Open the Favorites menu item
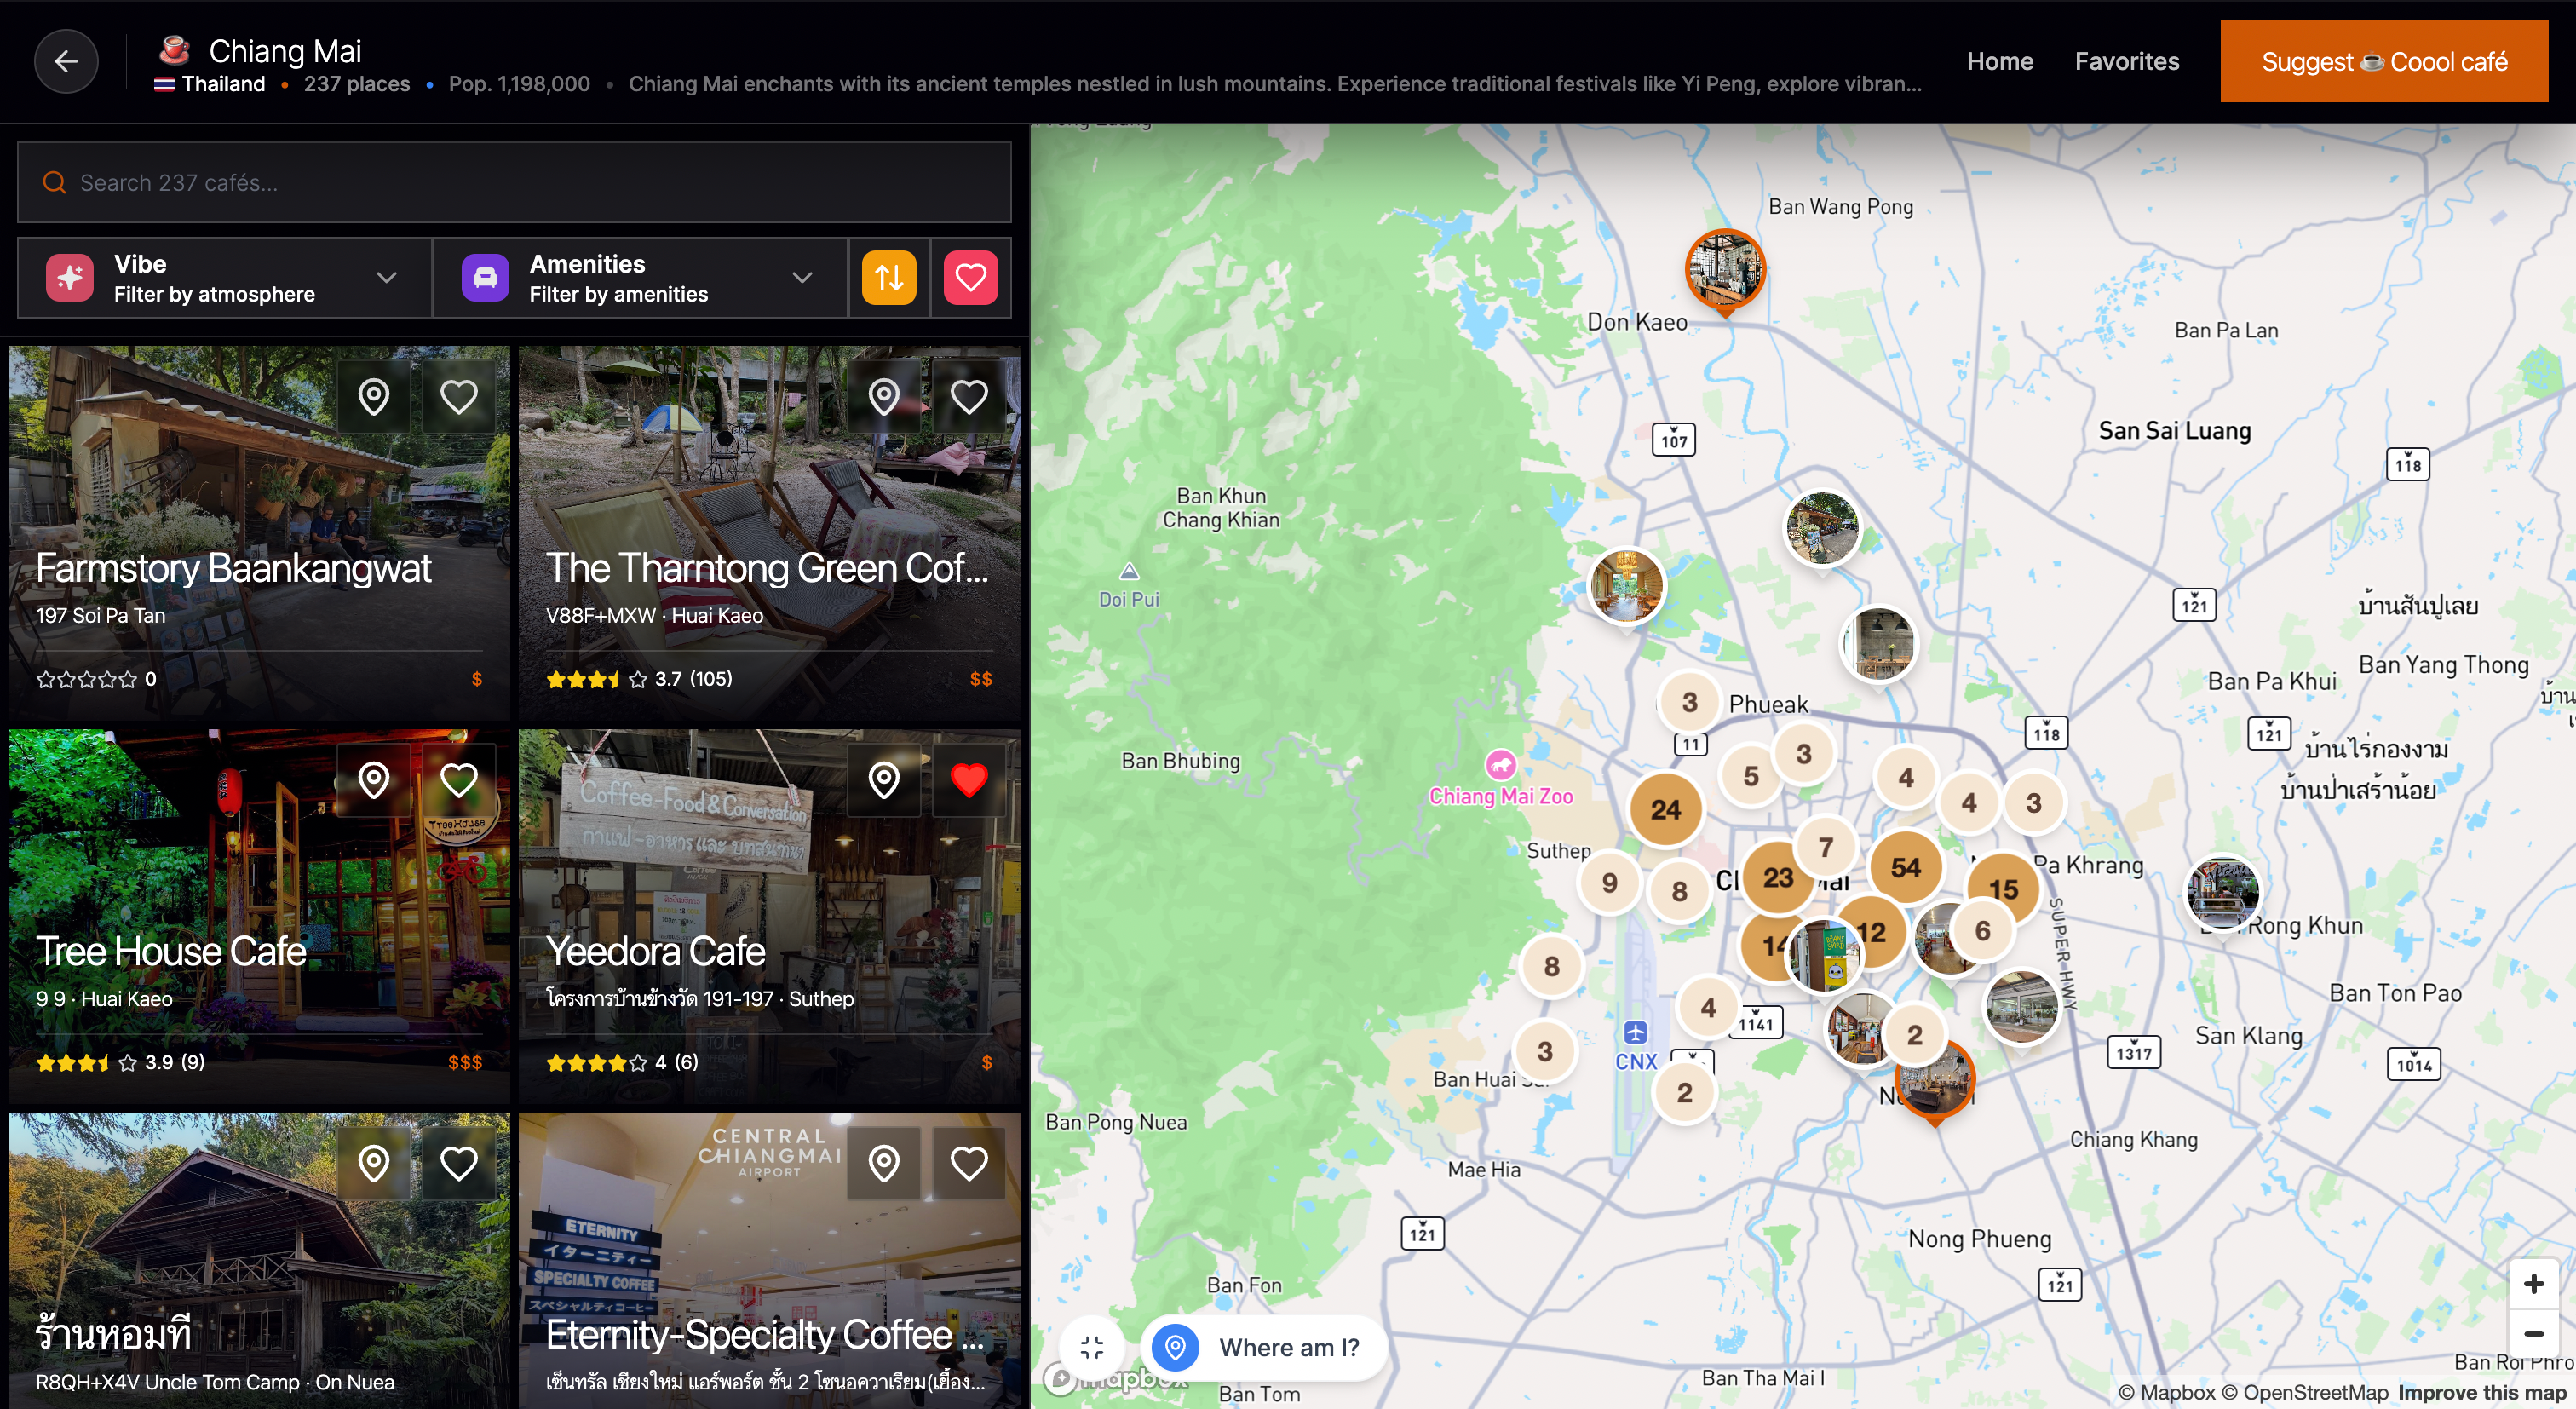 point(2126,61)
